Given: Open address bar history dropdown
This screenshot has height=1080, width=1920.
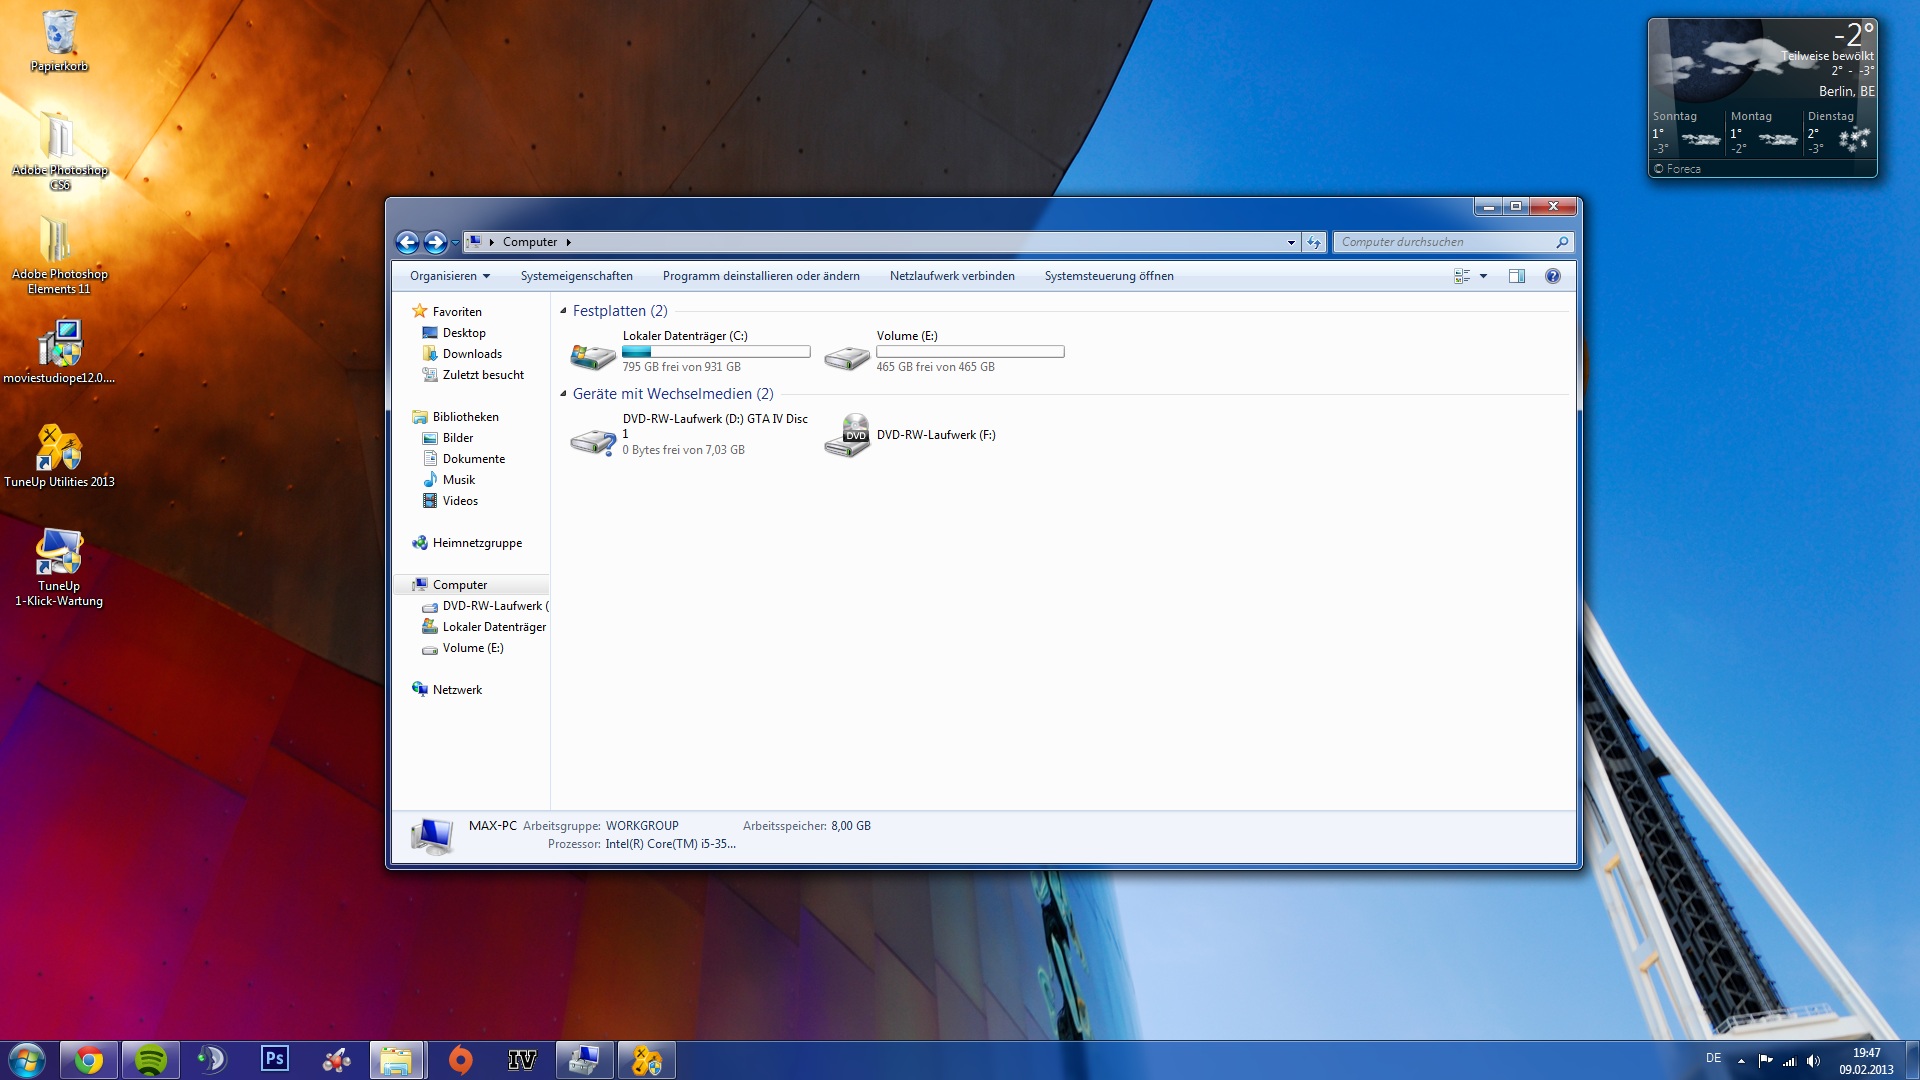Looking at the screenshot, I should click(1291, 242).
